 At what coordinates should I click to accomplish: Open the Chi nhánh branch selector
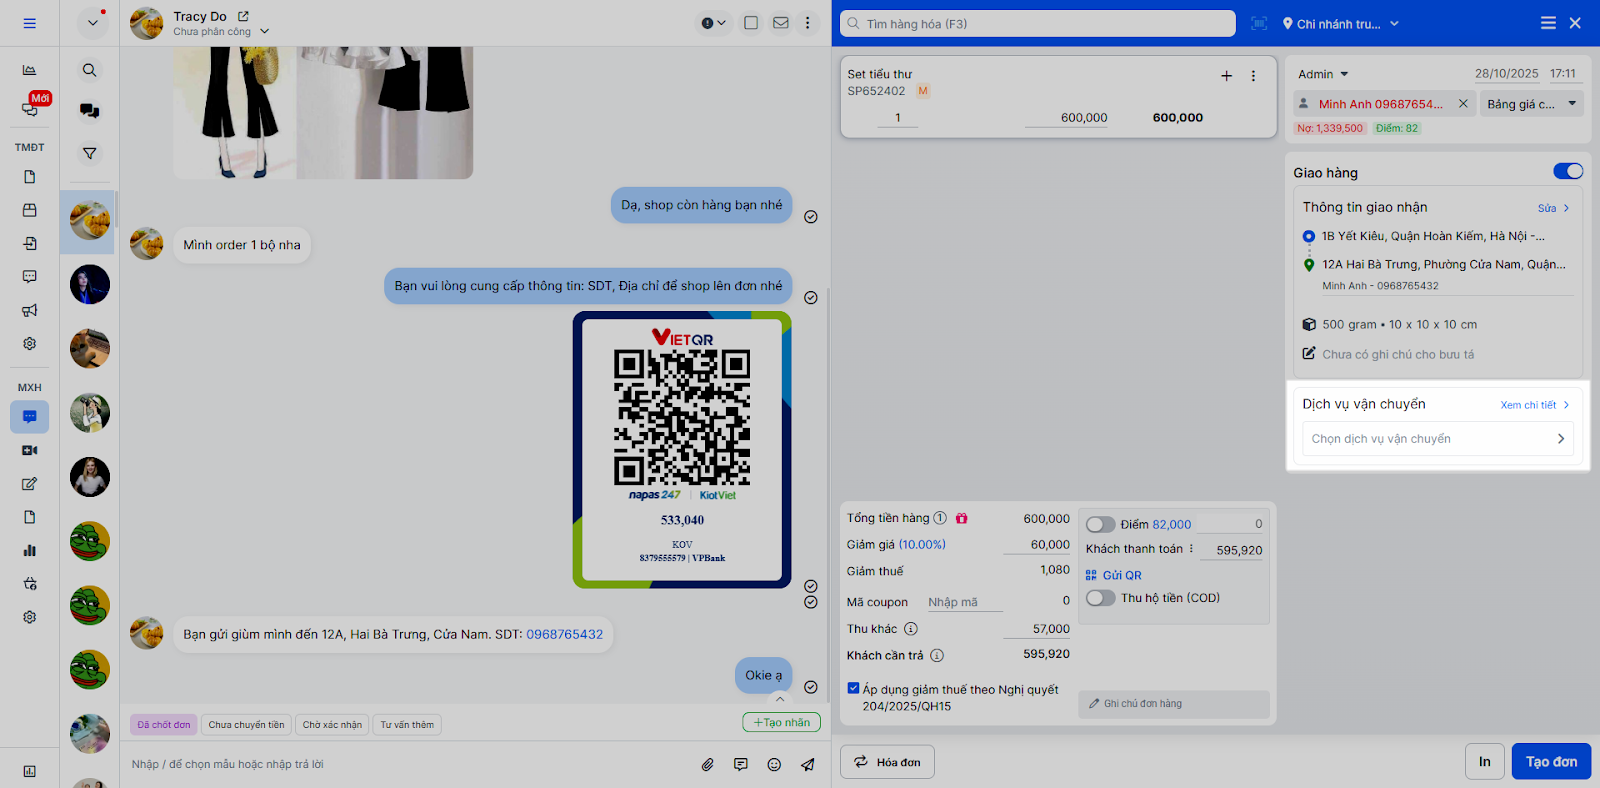1340,23
